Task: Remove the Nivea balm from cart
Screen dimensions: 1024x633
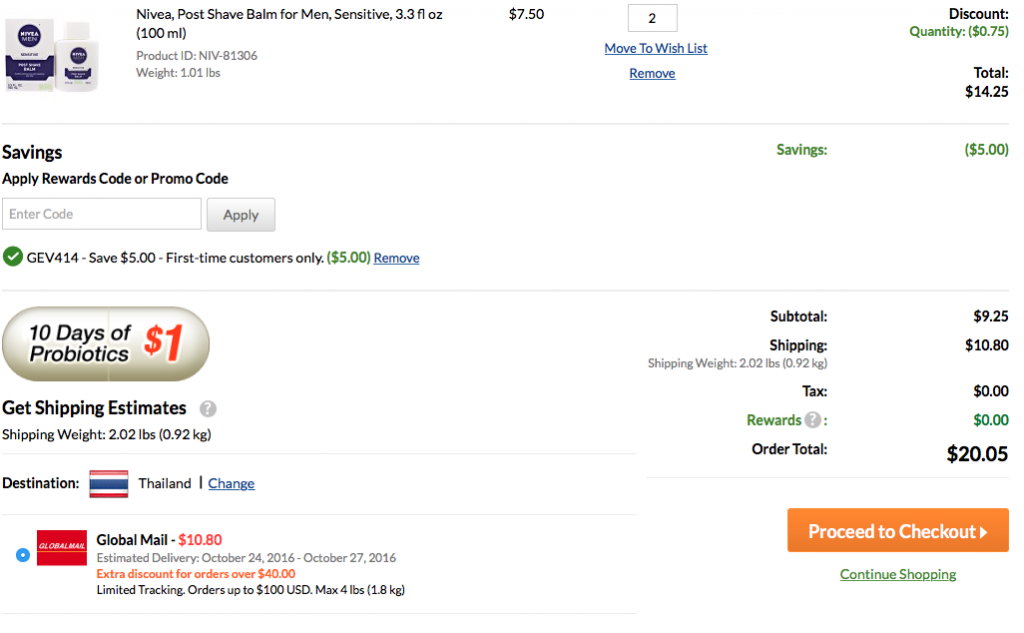Action: 652,74
